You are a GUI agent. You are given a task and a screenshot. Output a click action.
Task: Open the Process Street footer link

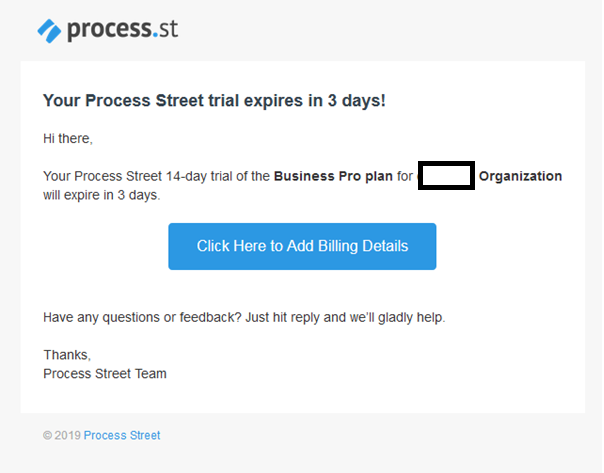coord(122,435)
